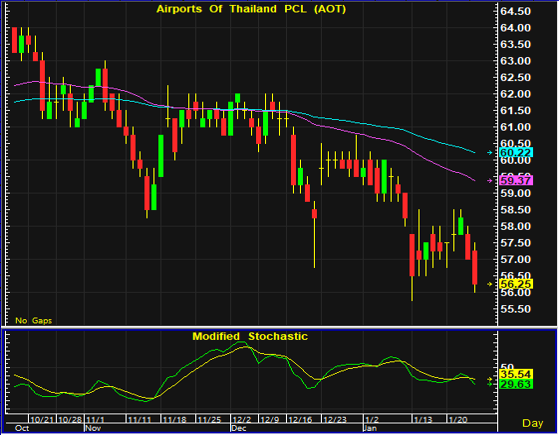Click the 12/2 date label
The height and width of the screenshot is (435, 559).
242,419
